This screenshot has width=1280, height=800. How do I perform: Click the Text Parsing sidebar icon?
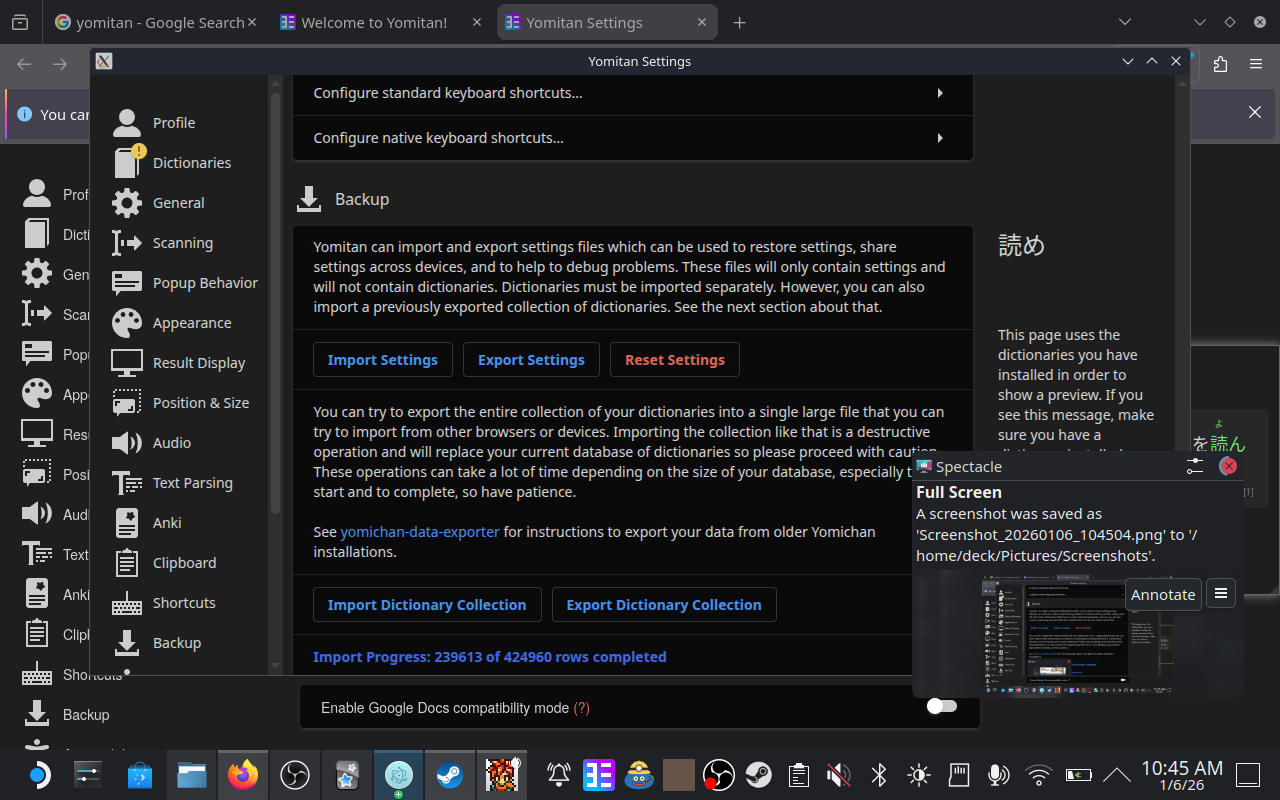pyautogui.click(x=127, y=483)
